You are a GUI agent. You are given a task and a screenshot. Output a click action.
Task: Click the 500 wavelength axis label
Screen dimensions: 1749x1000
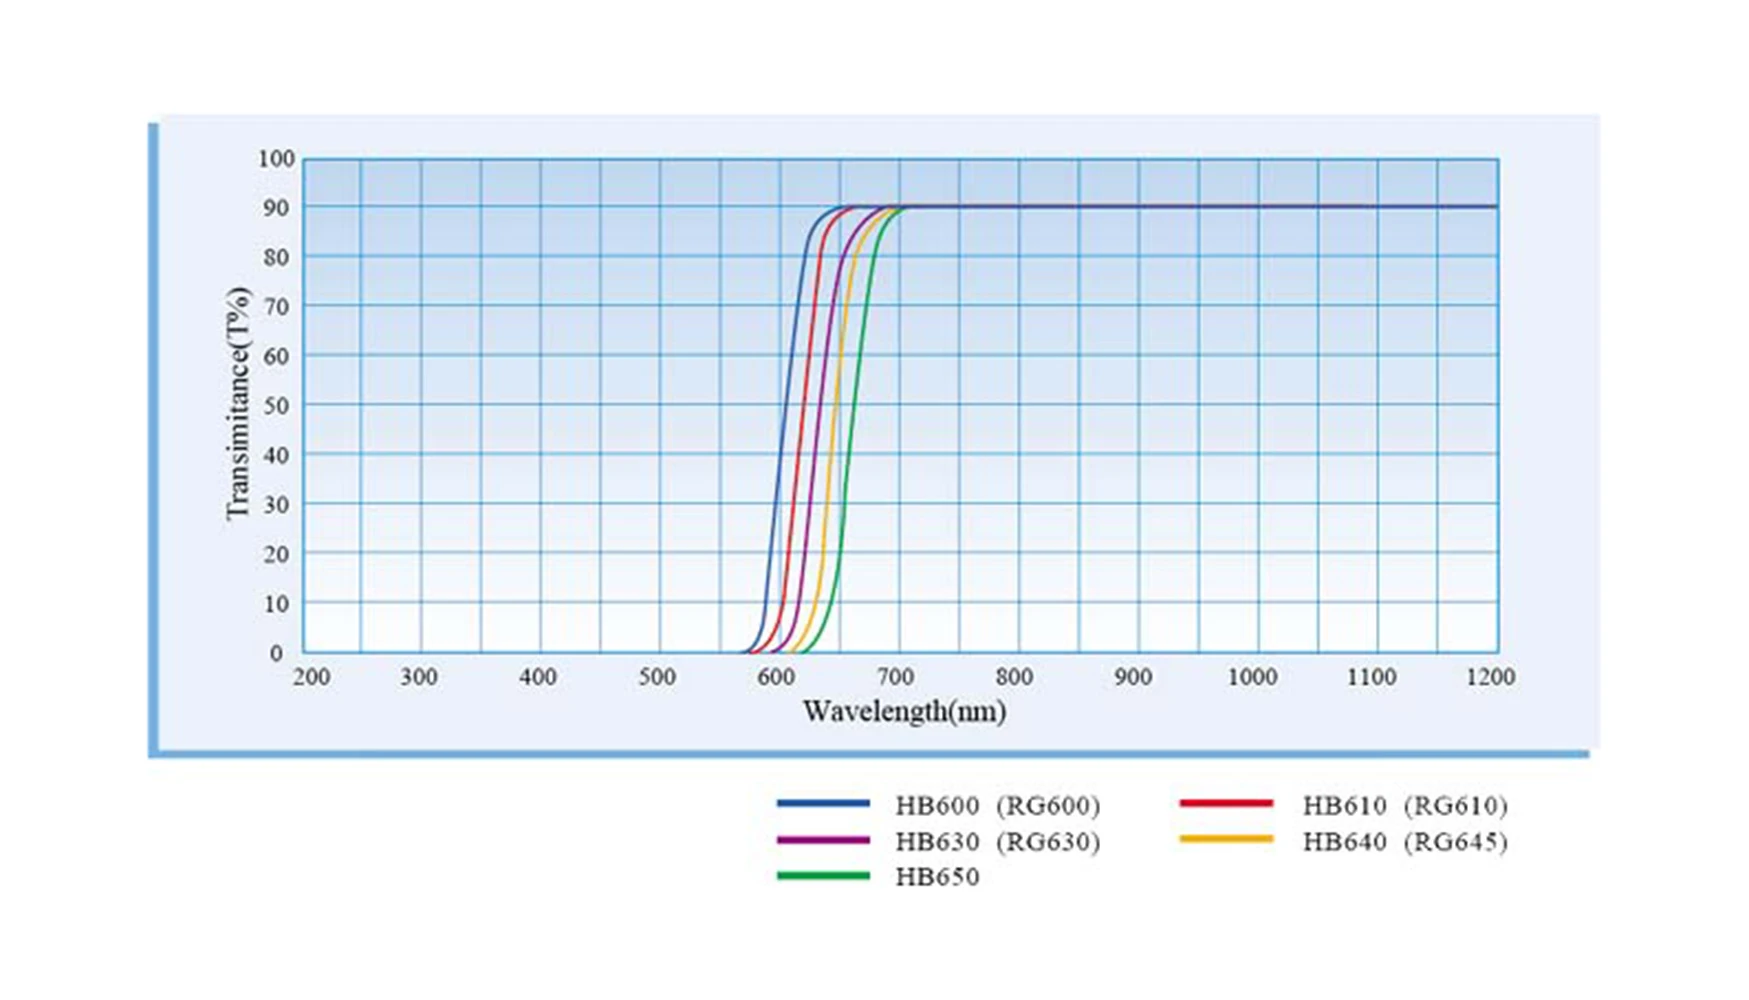657,677
